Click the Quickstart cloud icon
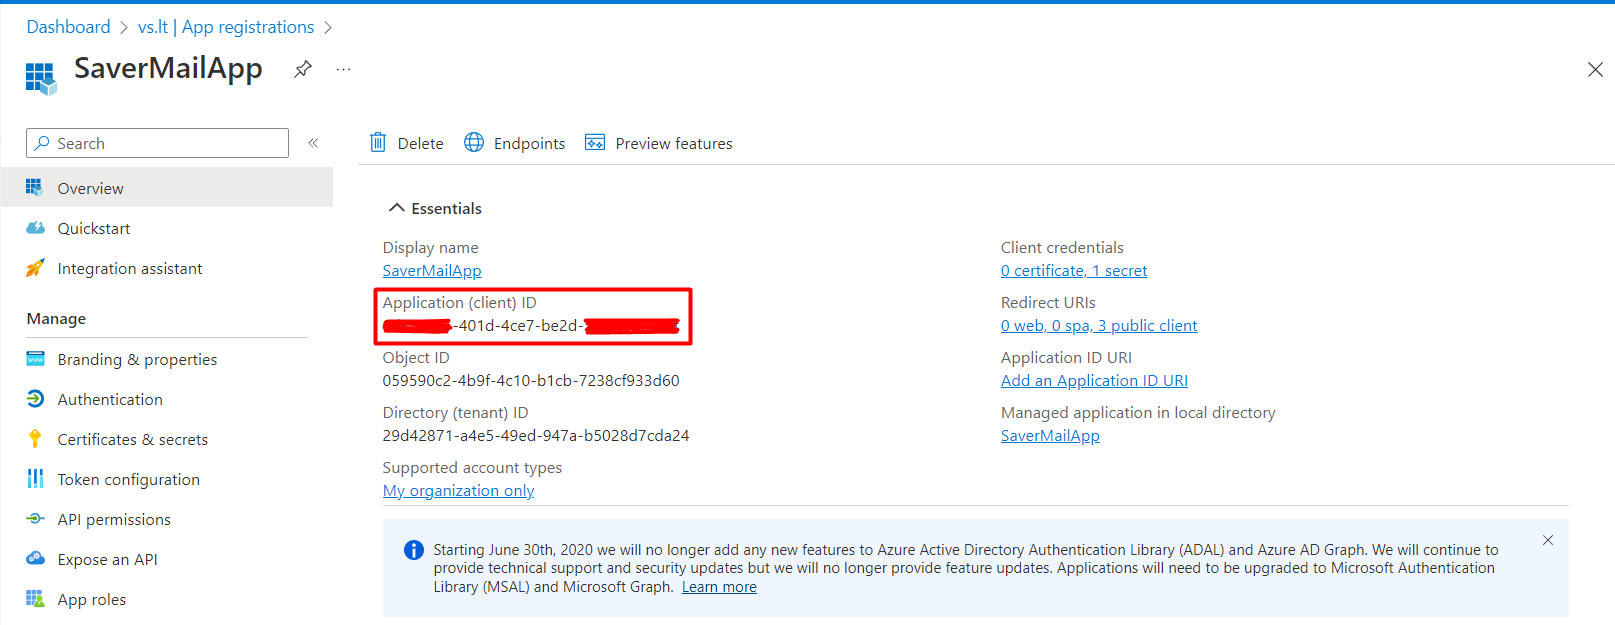1615x625 pixels. tap(35, 228)
